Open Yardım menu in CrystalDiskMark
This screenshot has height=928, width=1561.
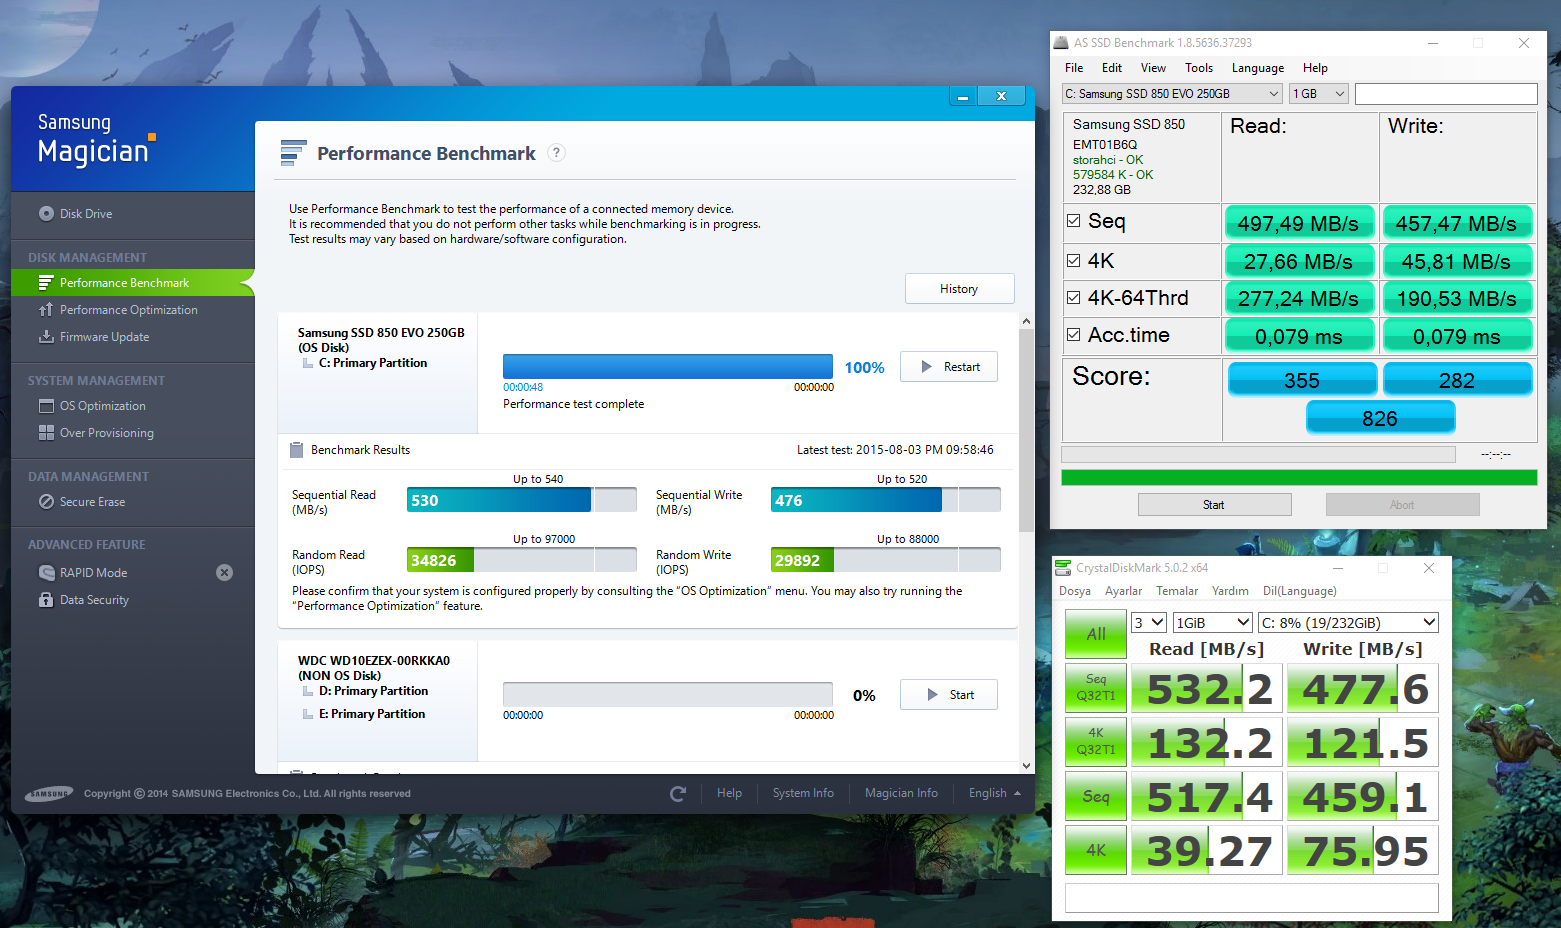click(x=1230, y=591)
